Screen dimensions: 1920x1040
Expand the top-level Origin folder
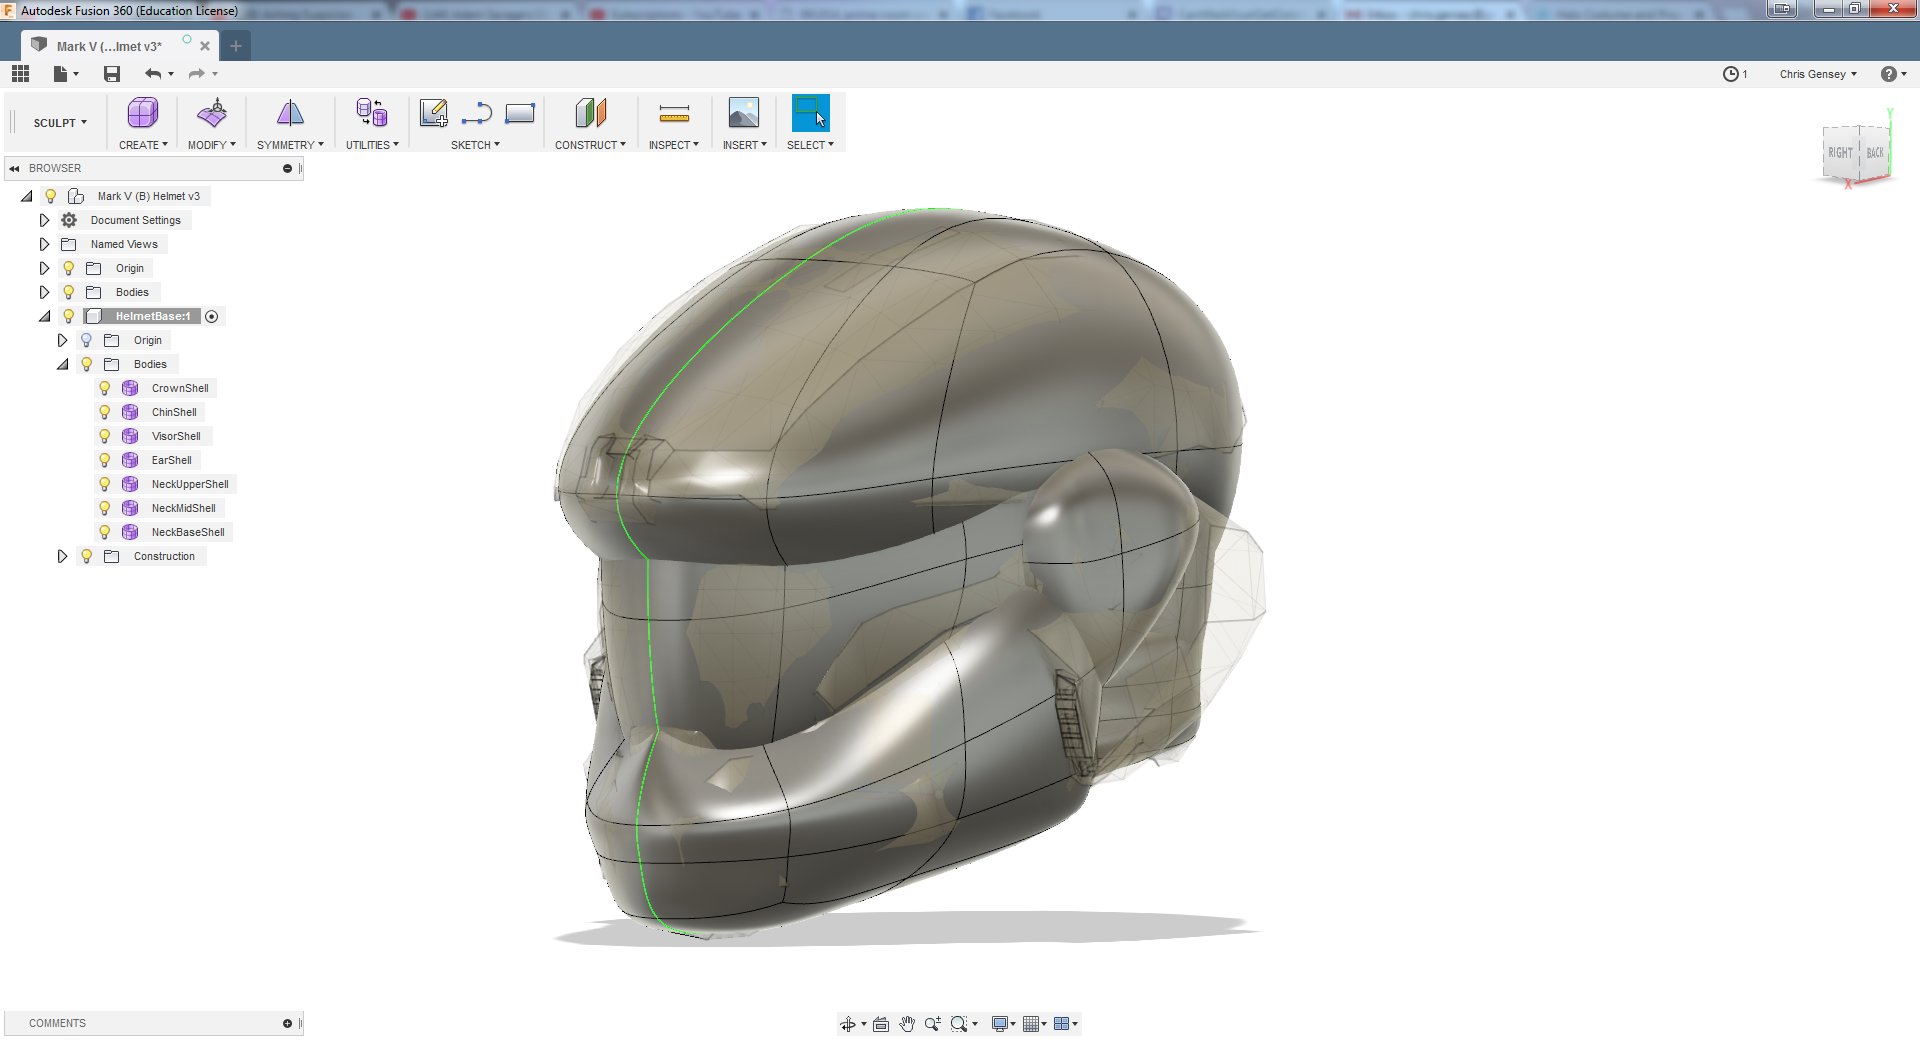coord(44,268)
